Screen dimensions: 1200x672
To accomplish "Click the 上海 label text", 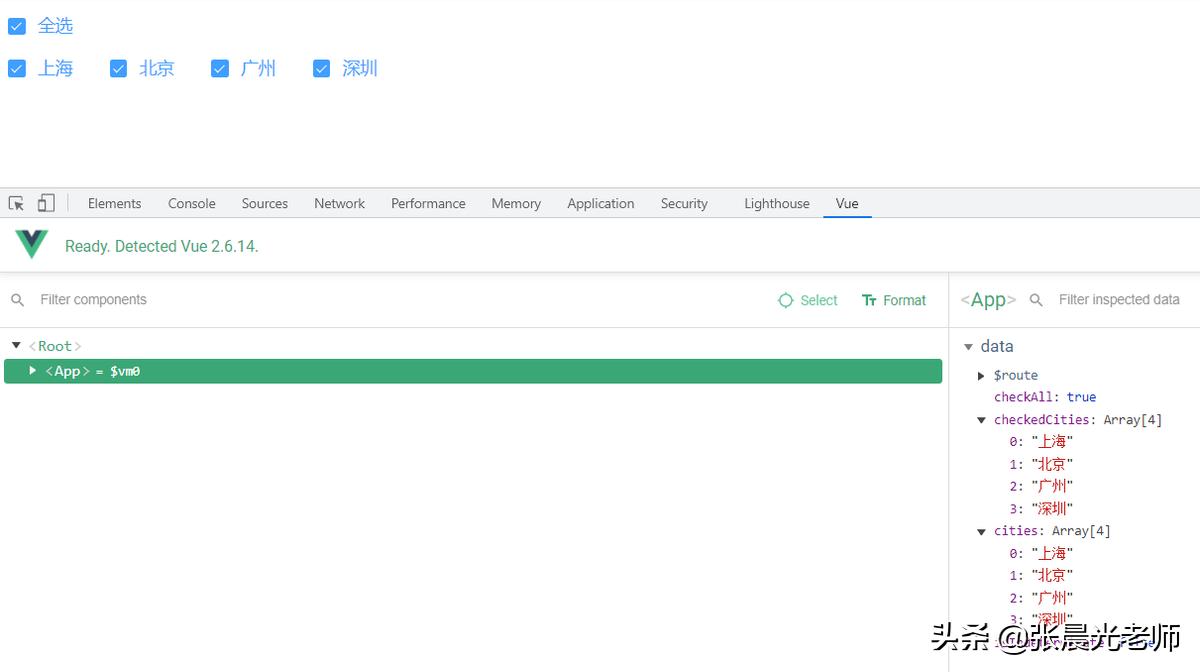I will (x=56, y=68).
